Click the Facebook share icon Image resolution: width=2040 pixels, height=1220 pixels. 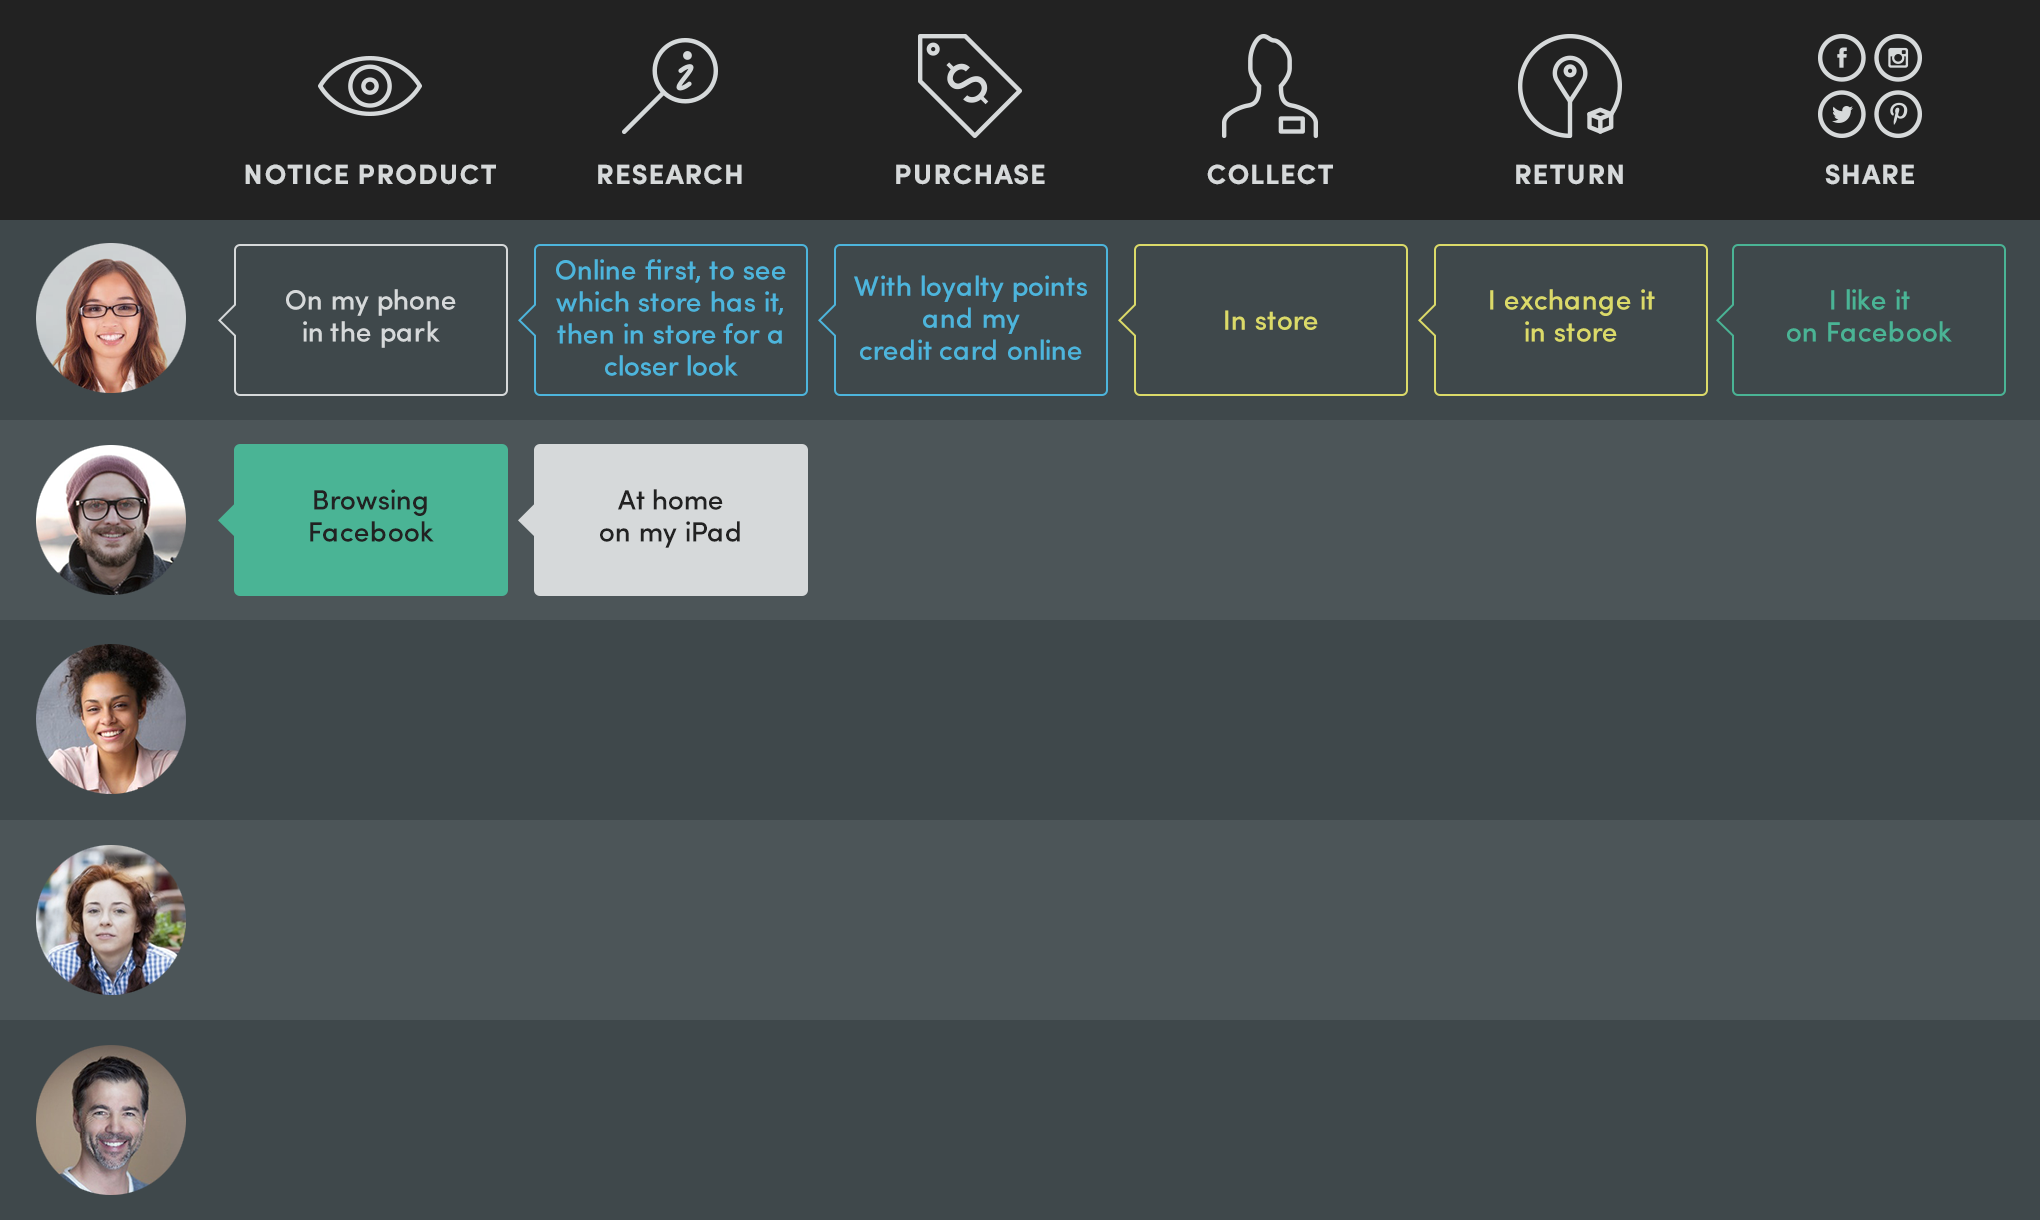(x=1841, y=58)
